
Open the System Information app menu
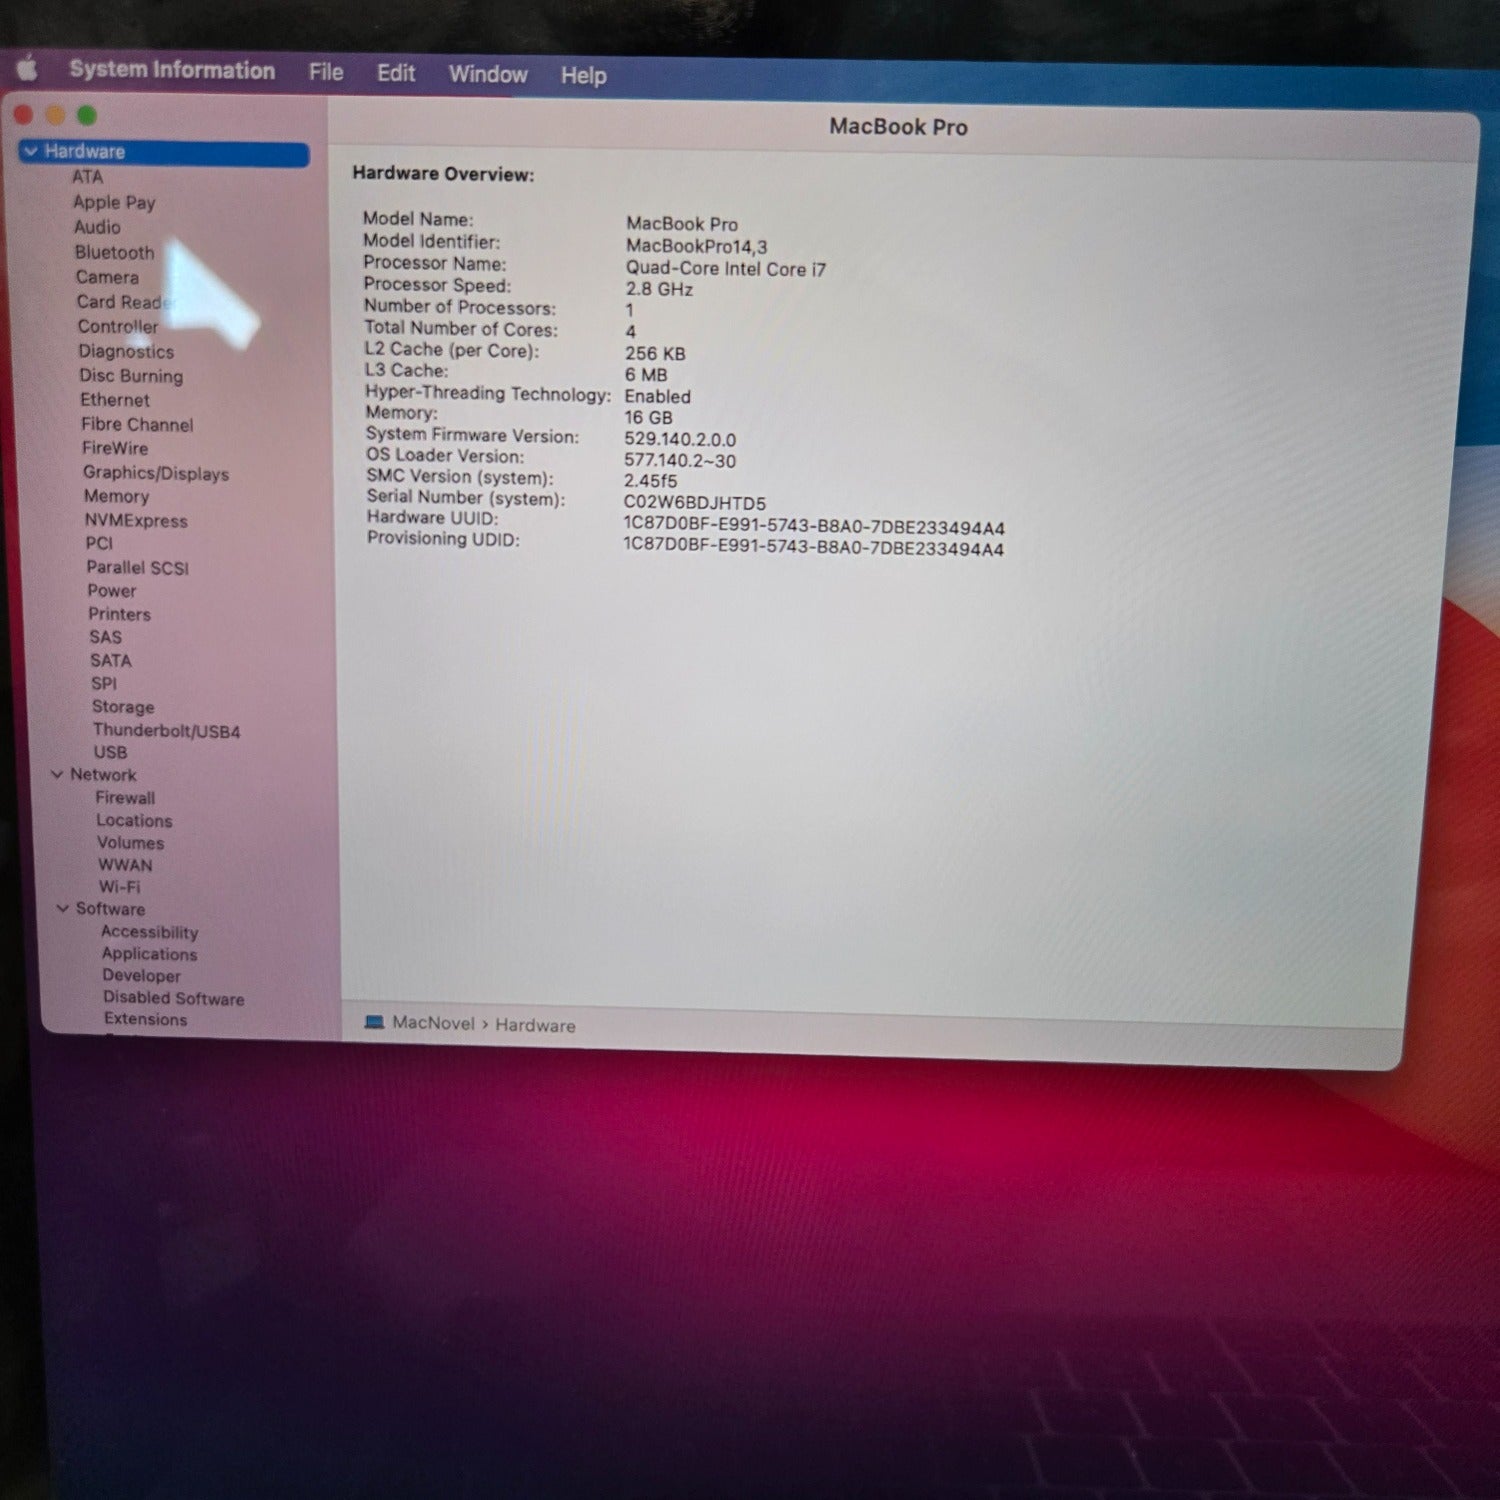click(172, 70)
